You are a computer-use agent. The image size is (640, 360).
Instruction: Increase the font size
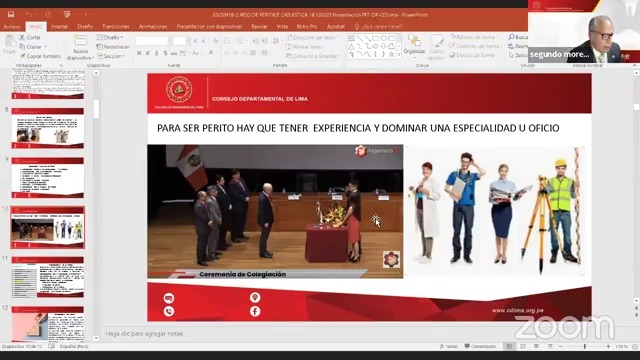195,41
